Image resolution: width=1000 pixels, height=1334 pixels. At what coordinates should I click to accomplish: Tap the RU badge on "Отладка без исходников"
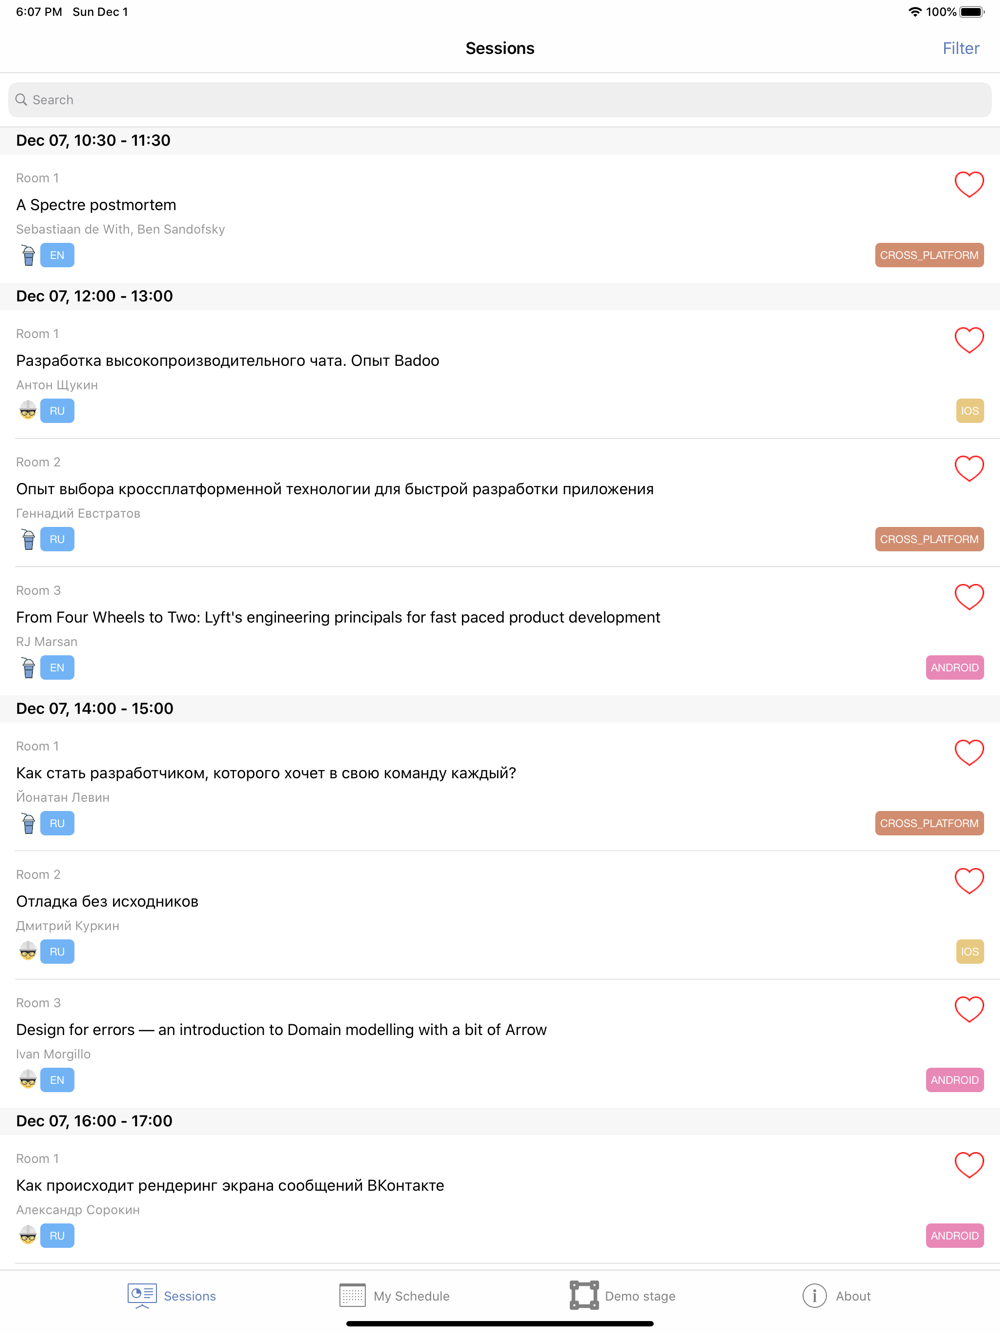pyautogui.click(x=57, y=952)
